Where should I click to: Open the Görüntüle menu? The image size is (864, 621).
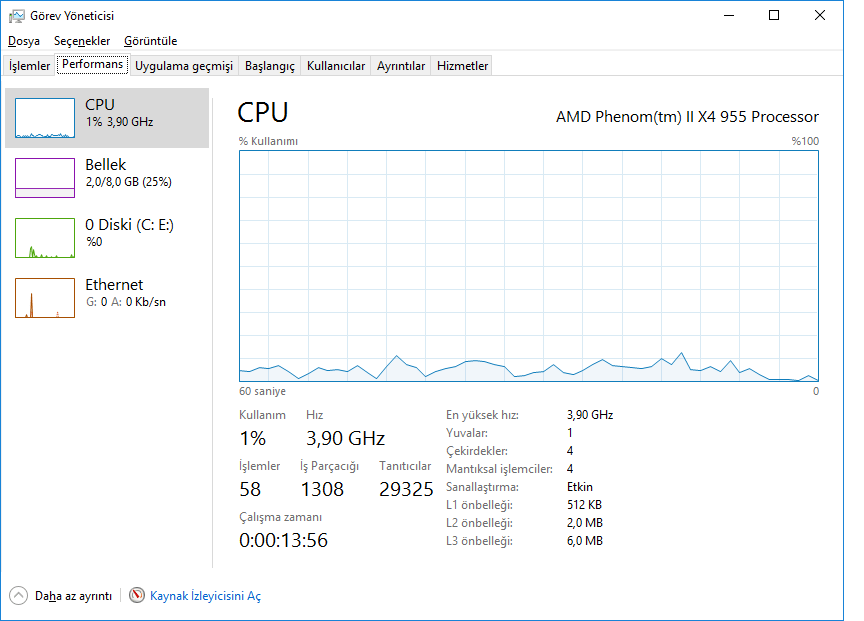point(150,41)
